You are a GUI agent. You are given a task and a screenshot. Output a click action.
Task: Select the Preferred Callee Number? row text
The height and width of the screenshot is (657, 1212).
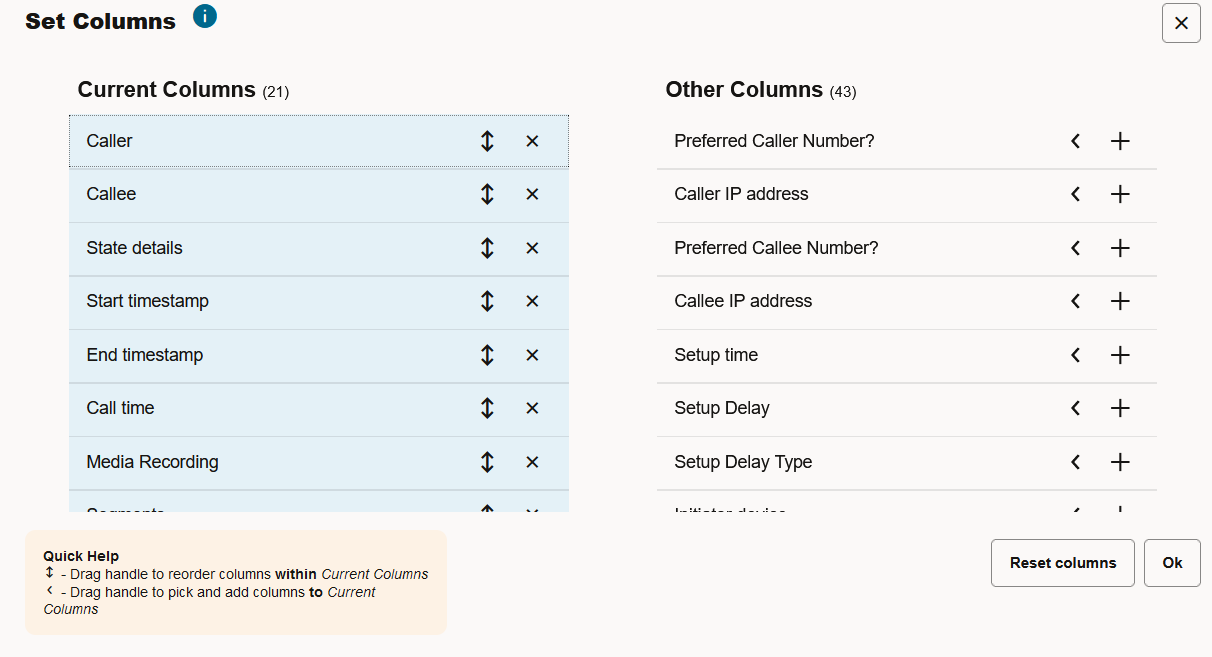(777, 248)
